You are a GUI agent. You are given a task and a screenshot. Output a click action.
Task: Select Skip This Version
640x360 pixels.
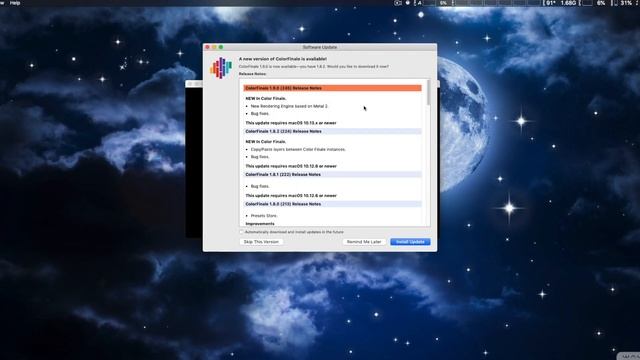coord(261,242)
